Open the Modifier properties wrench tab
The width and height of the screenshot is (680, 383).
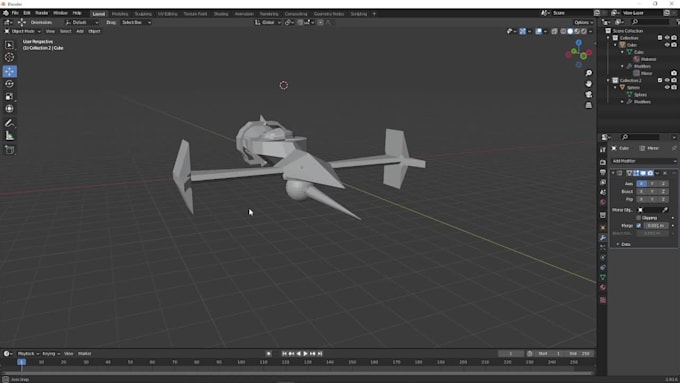(603, 238)
